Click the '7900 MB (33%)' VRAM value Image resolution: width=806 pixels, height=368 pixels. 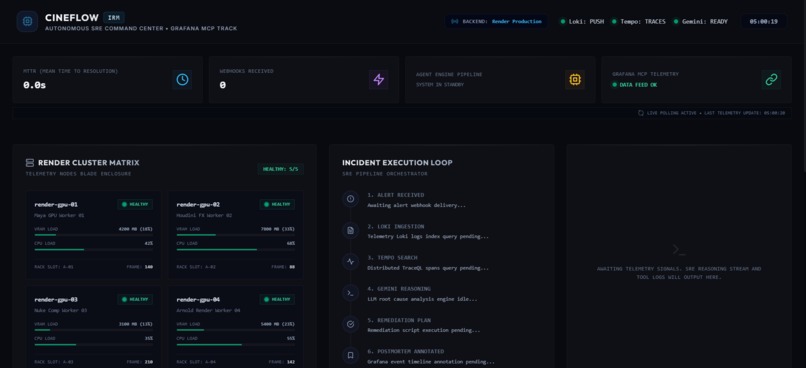(x=278, y=229)
